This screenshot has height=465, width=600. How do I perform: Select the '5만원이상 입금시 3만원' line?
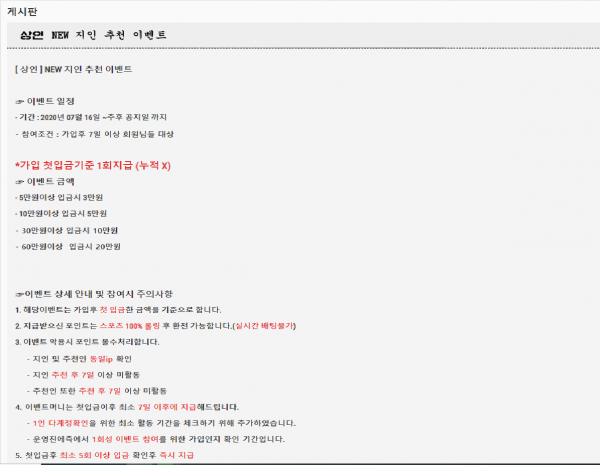click(62, 197)
